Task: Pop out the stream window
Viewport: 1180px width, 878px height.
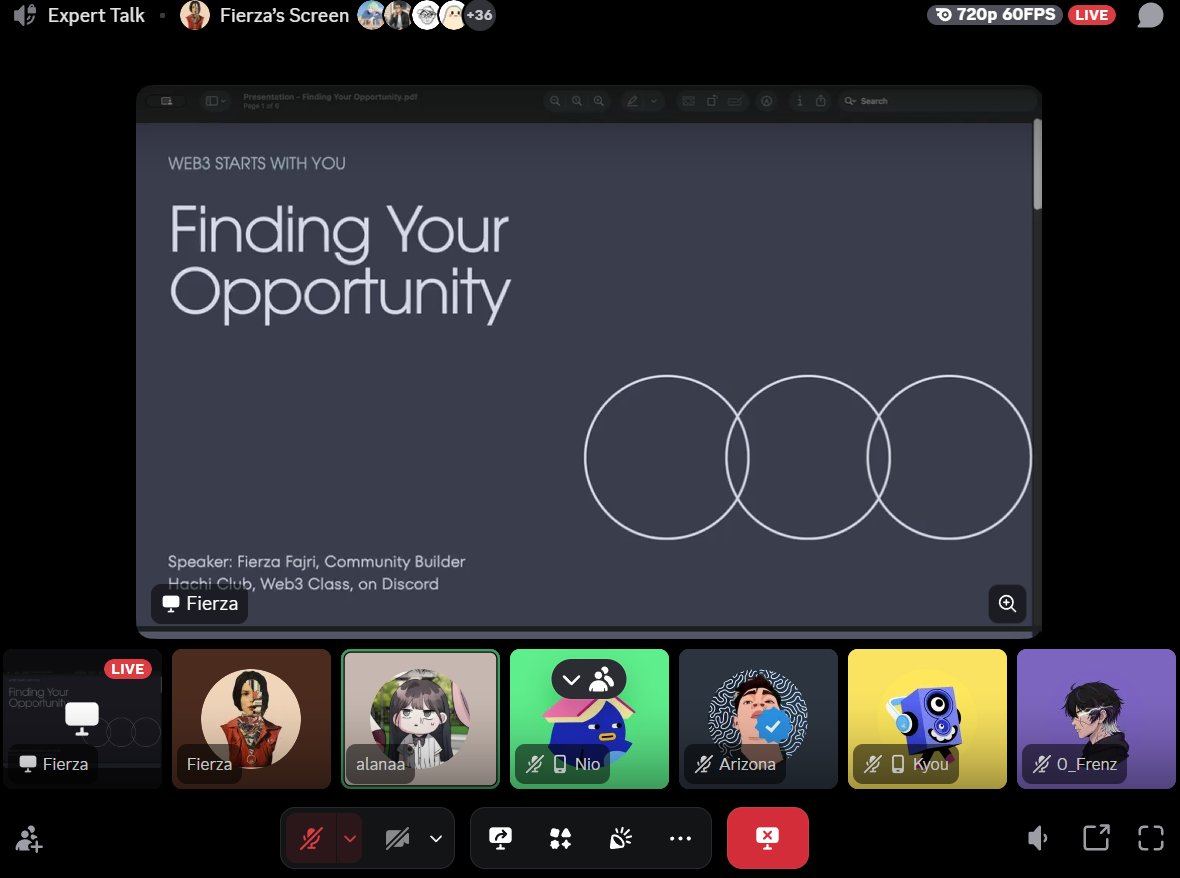Action: click(x=1096, y=838)
